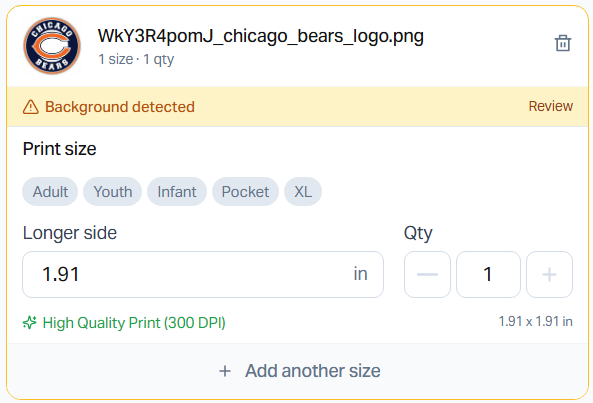Choose the XL size preset
The image size is (593, 403).
(x=303, y=192)
